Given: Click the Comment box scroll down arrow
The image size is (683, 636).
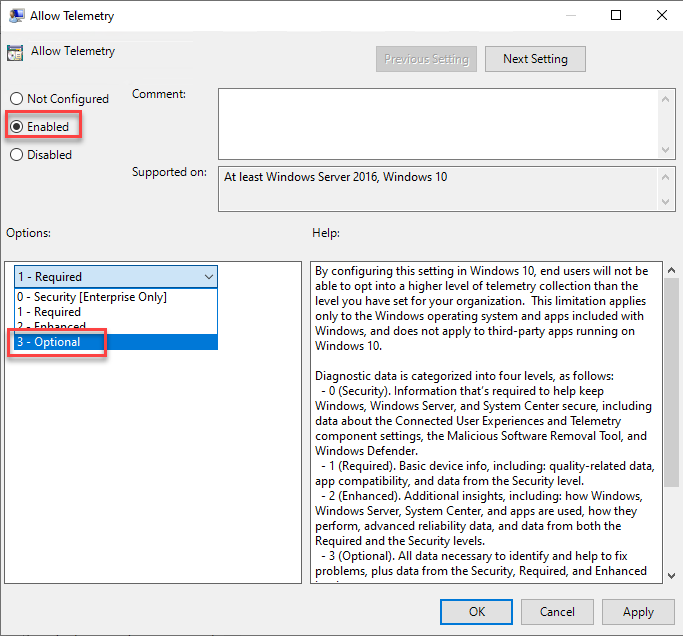Looking at the screenshot, I should (x=665, y=149).
